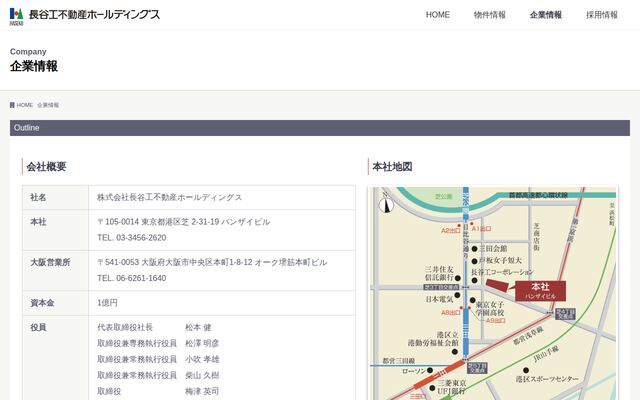Click the name 松澤 明彦
This screenshot has height=400, width=640.
pos(202,343)
